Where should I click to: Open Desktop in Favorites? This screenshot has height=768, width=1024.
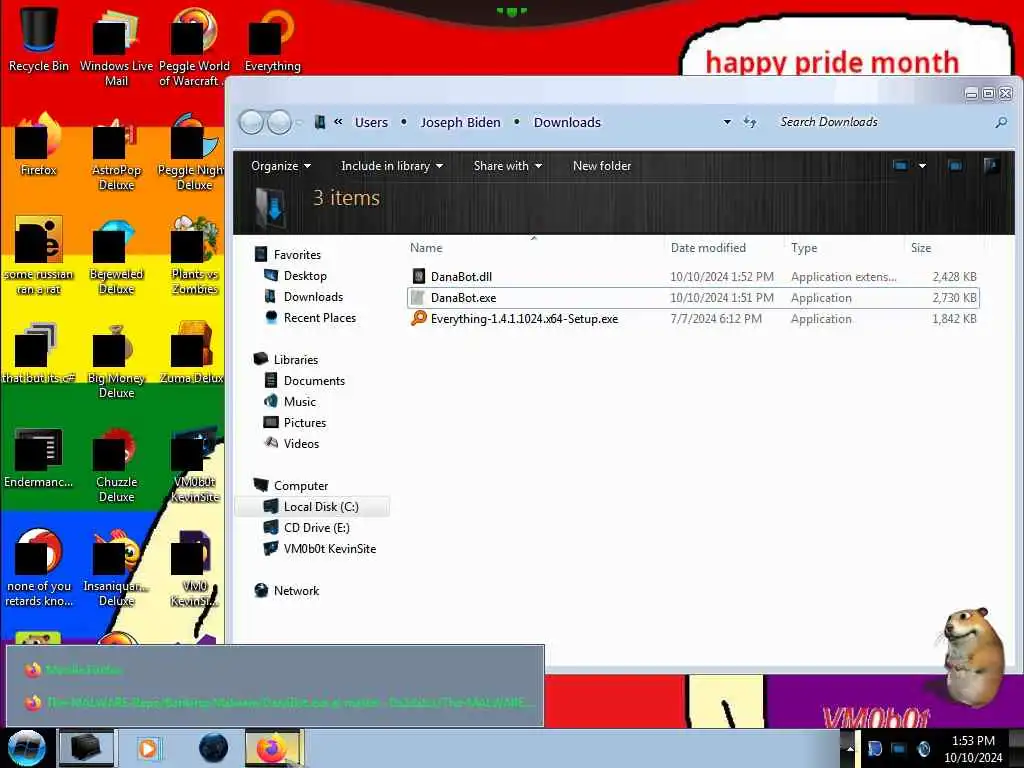(x=304, y=276)
